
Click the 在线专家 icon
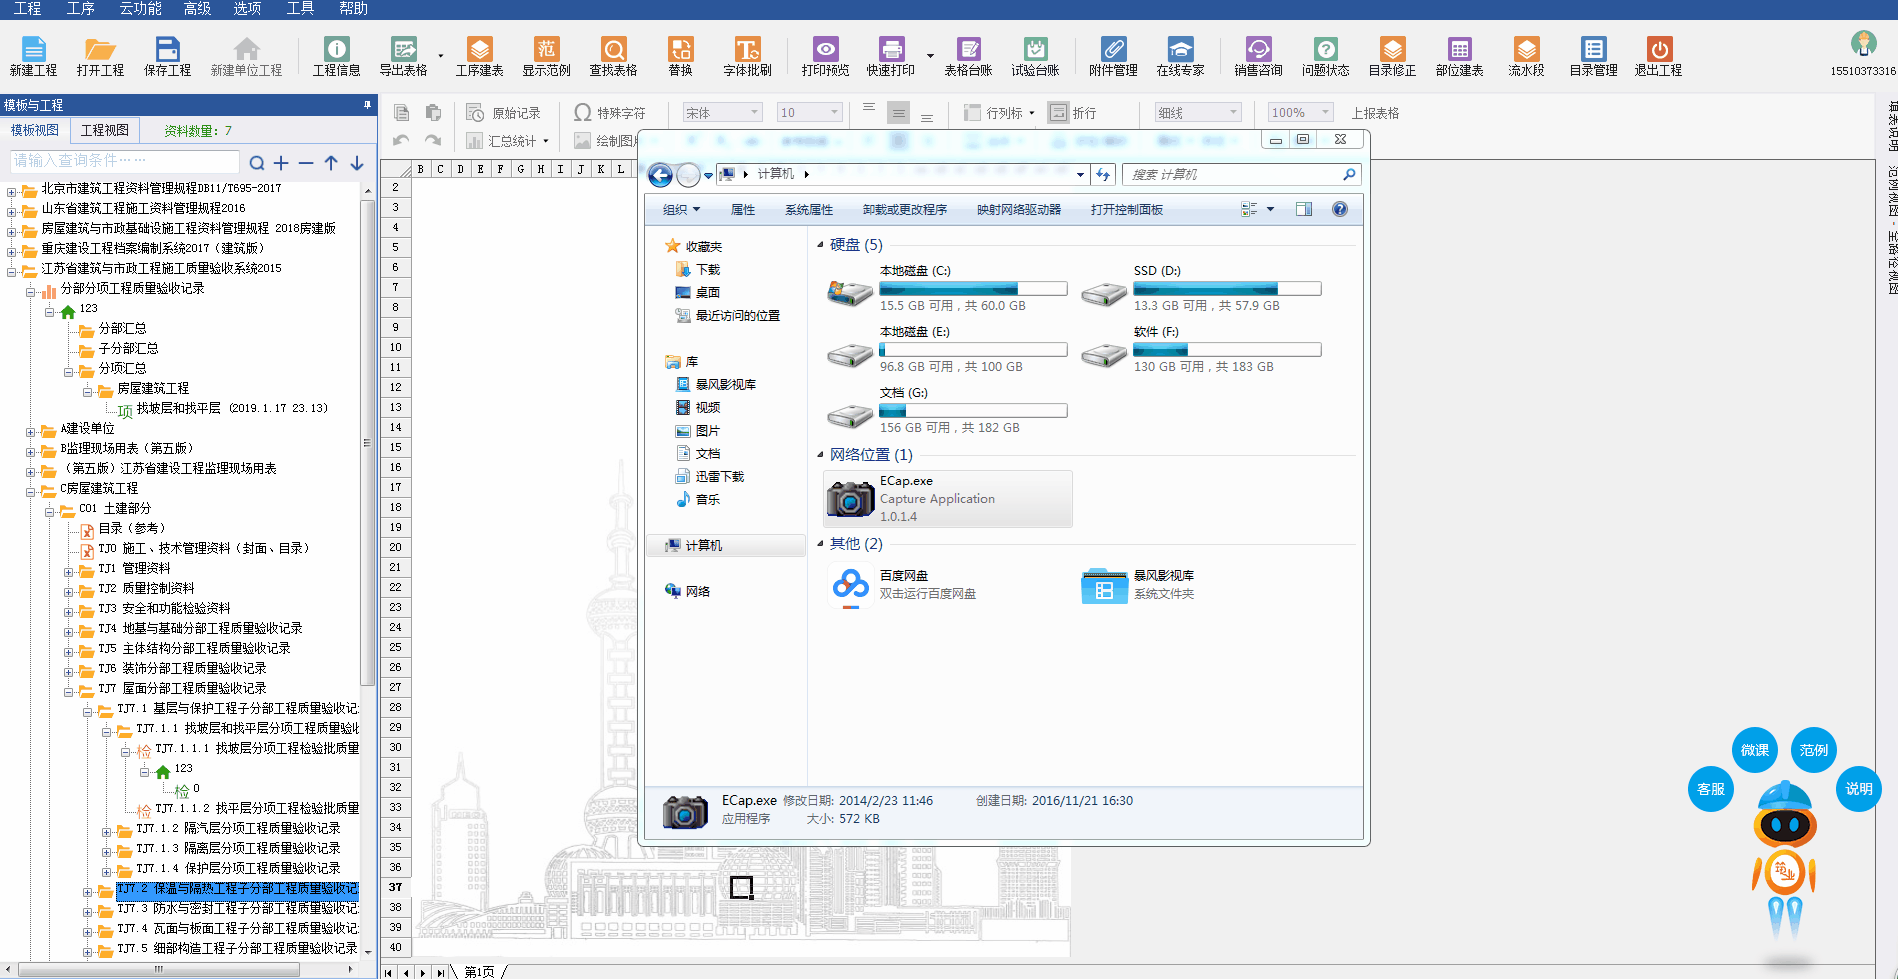1180,50
